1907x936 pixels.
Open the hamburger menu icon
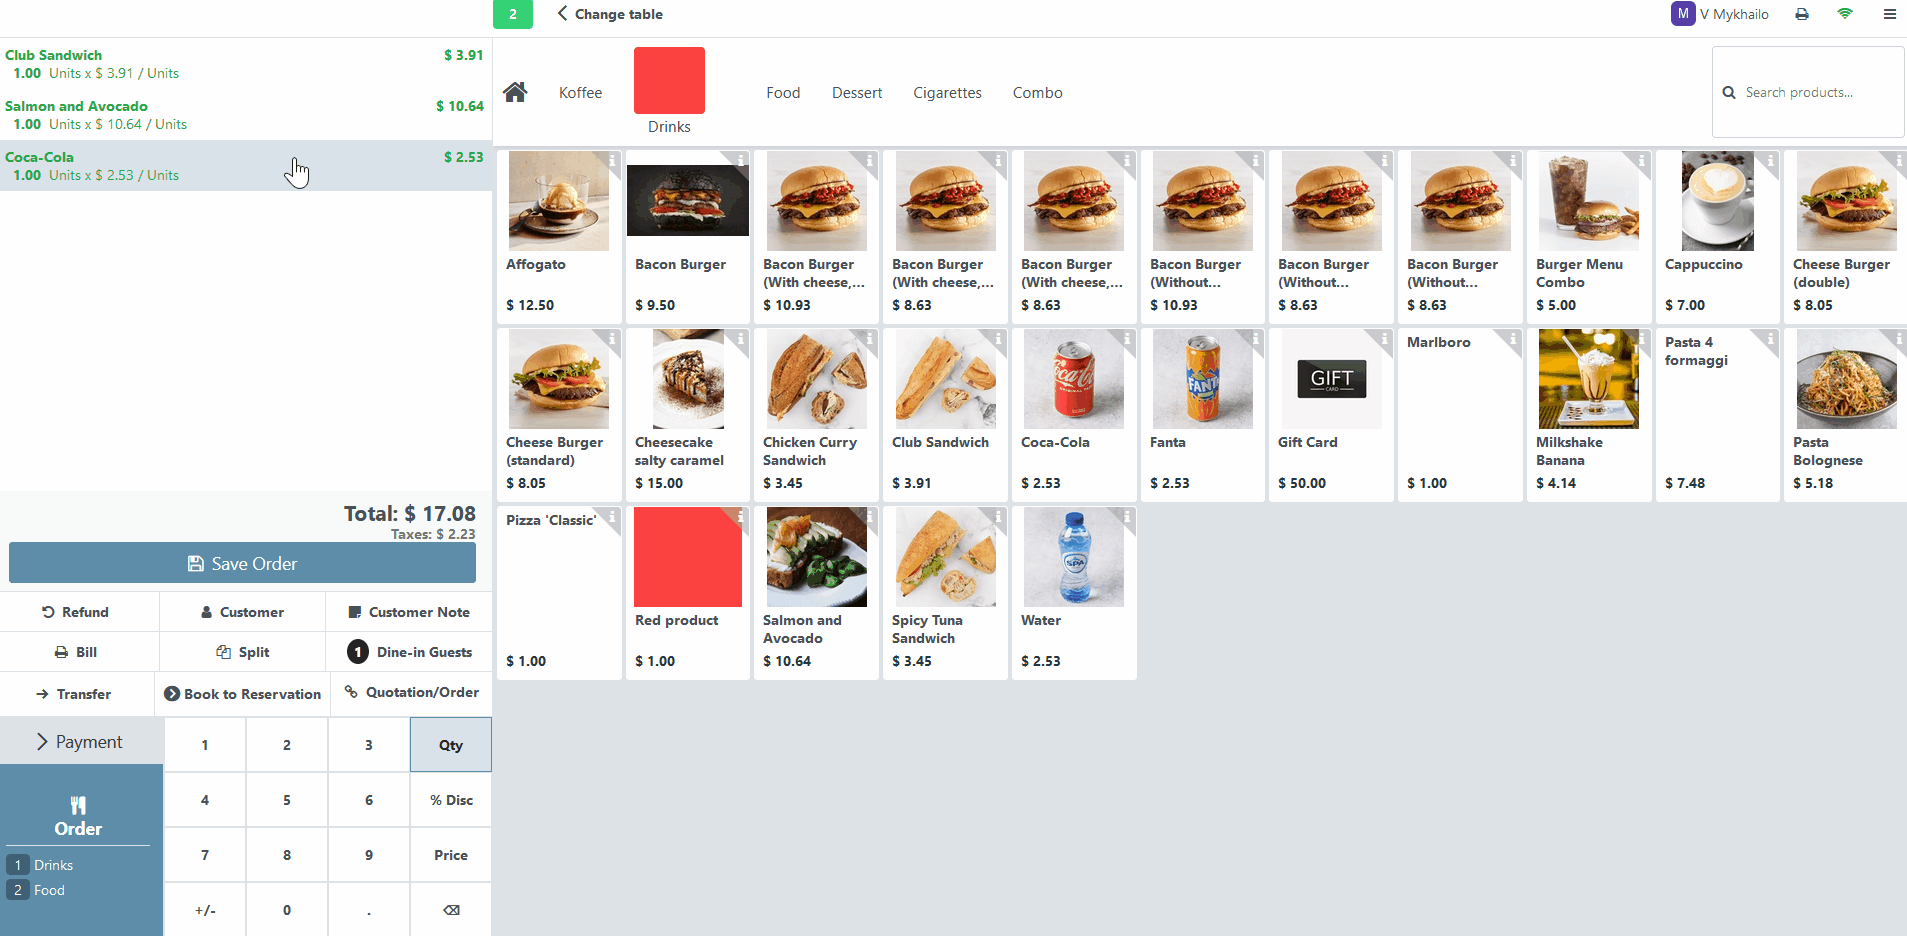pos(1890,14)
